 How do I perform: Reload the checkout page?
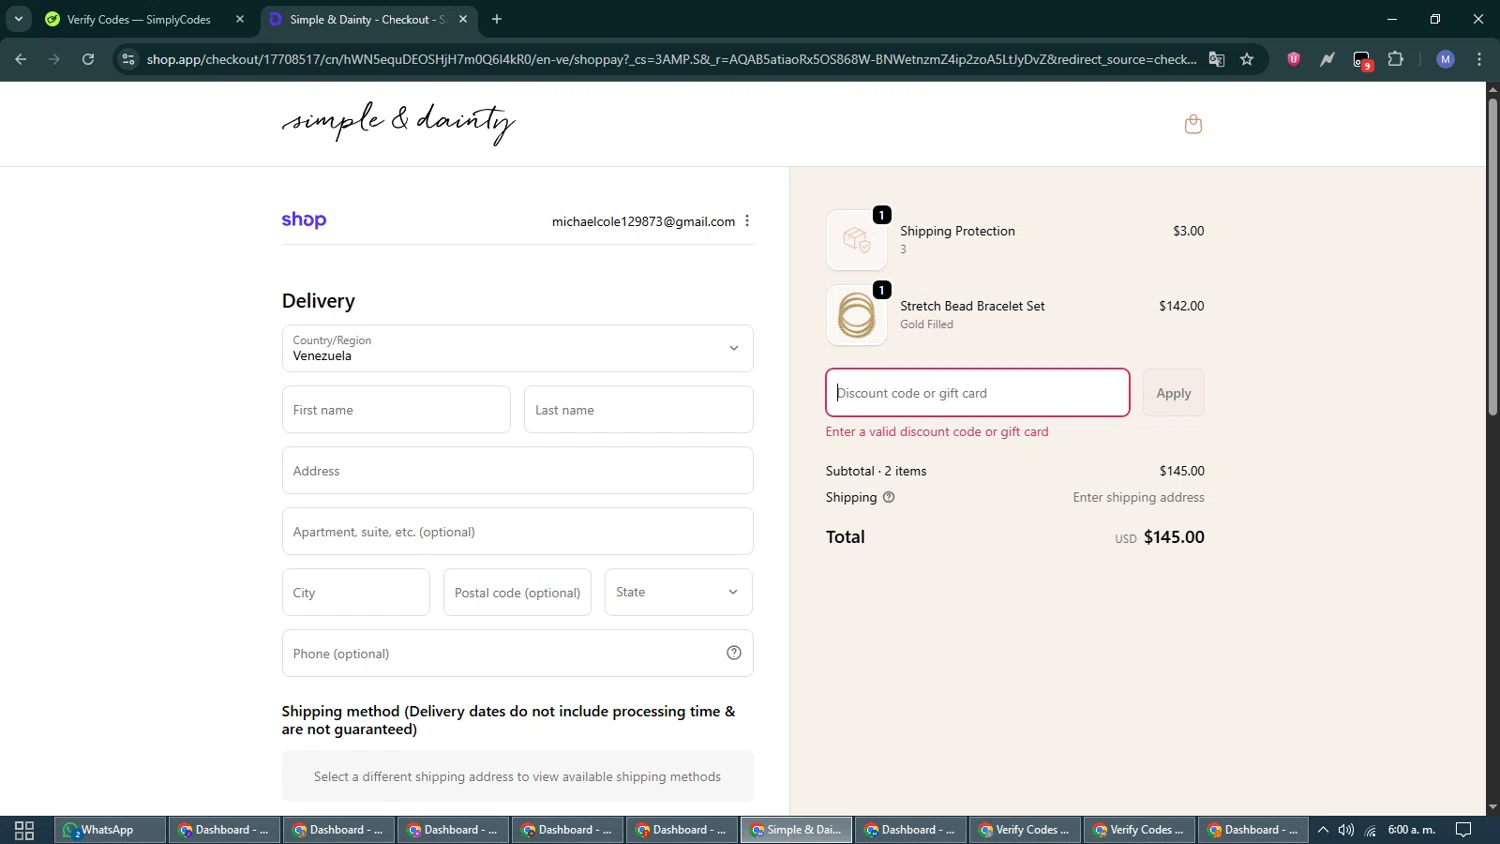tap(88, 59)
